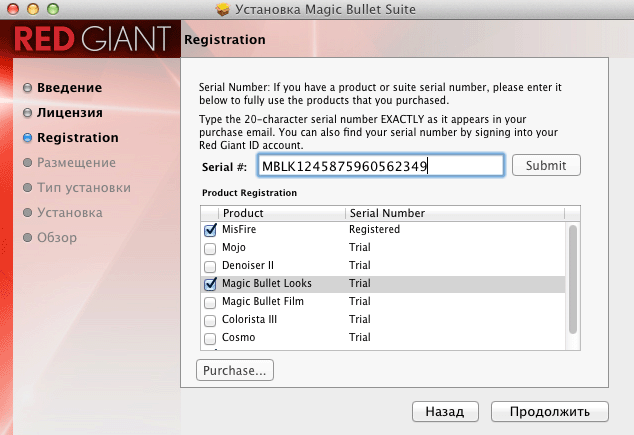
Task: Click the Denoiser II product name
Action: 248,265
